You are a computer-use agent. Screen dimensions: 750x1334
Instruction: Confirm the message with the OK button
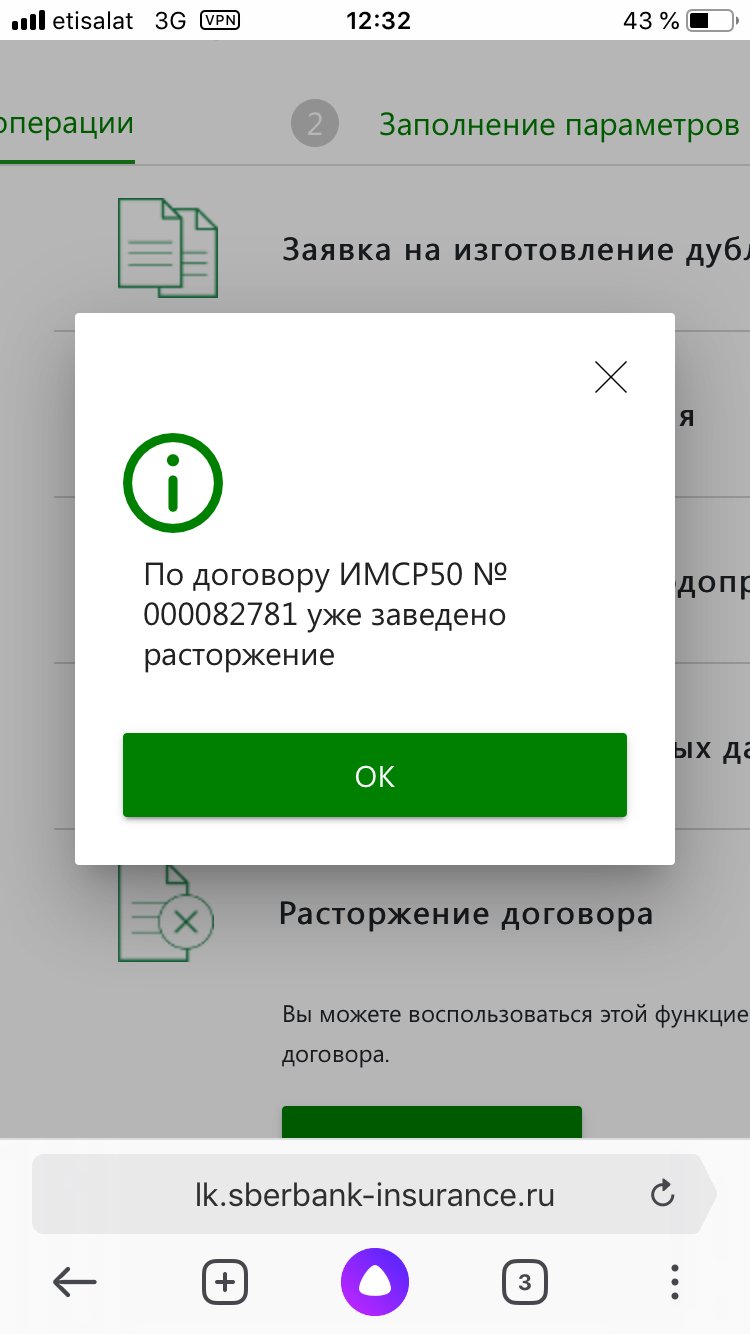pyautogui.click(x=375, y=775)
